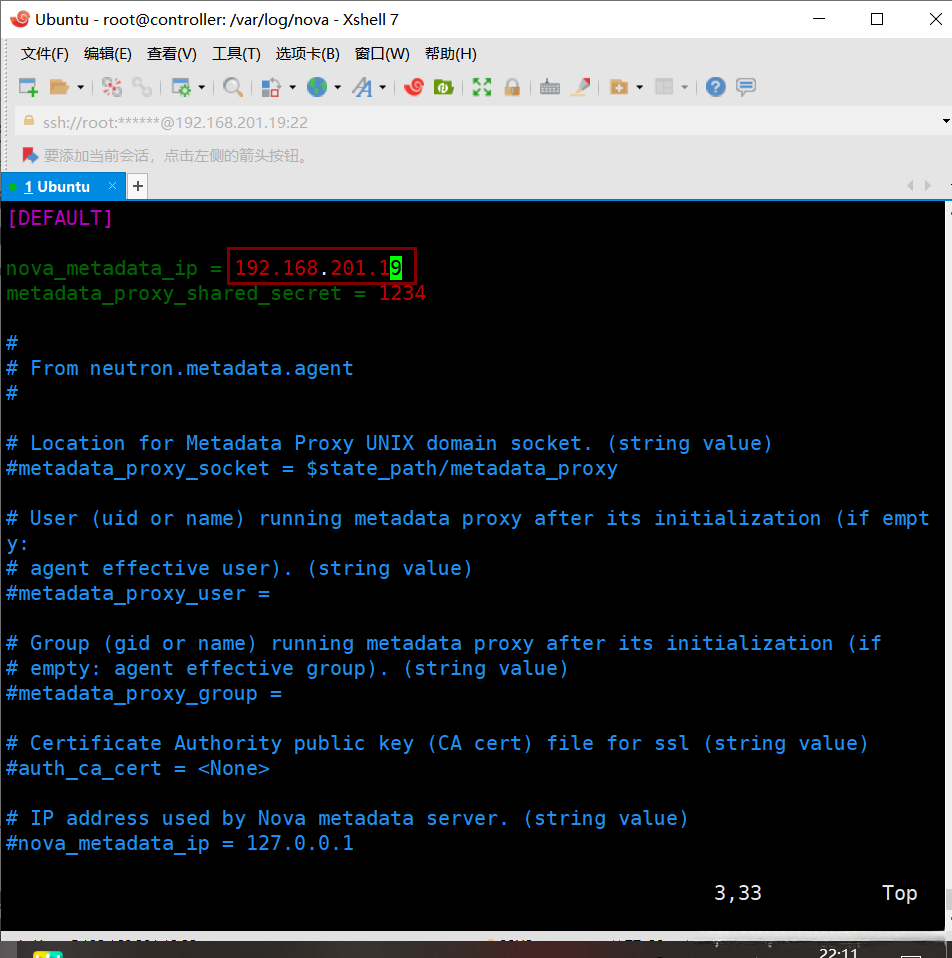Add a new tab with plus button

138,186
